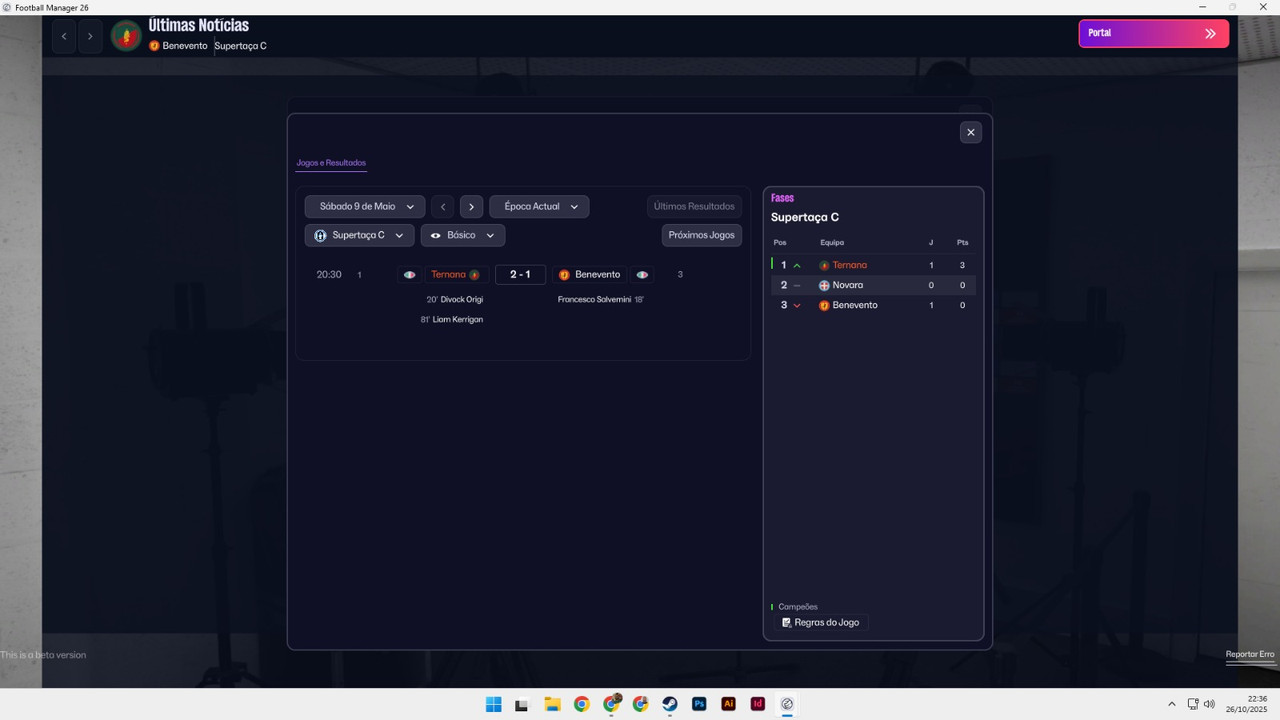
Task: Click goalscorer Francesco Solvemini
Action: tap(594, 299)
